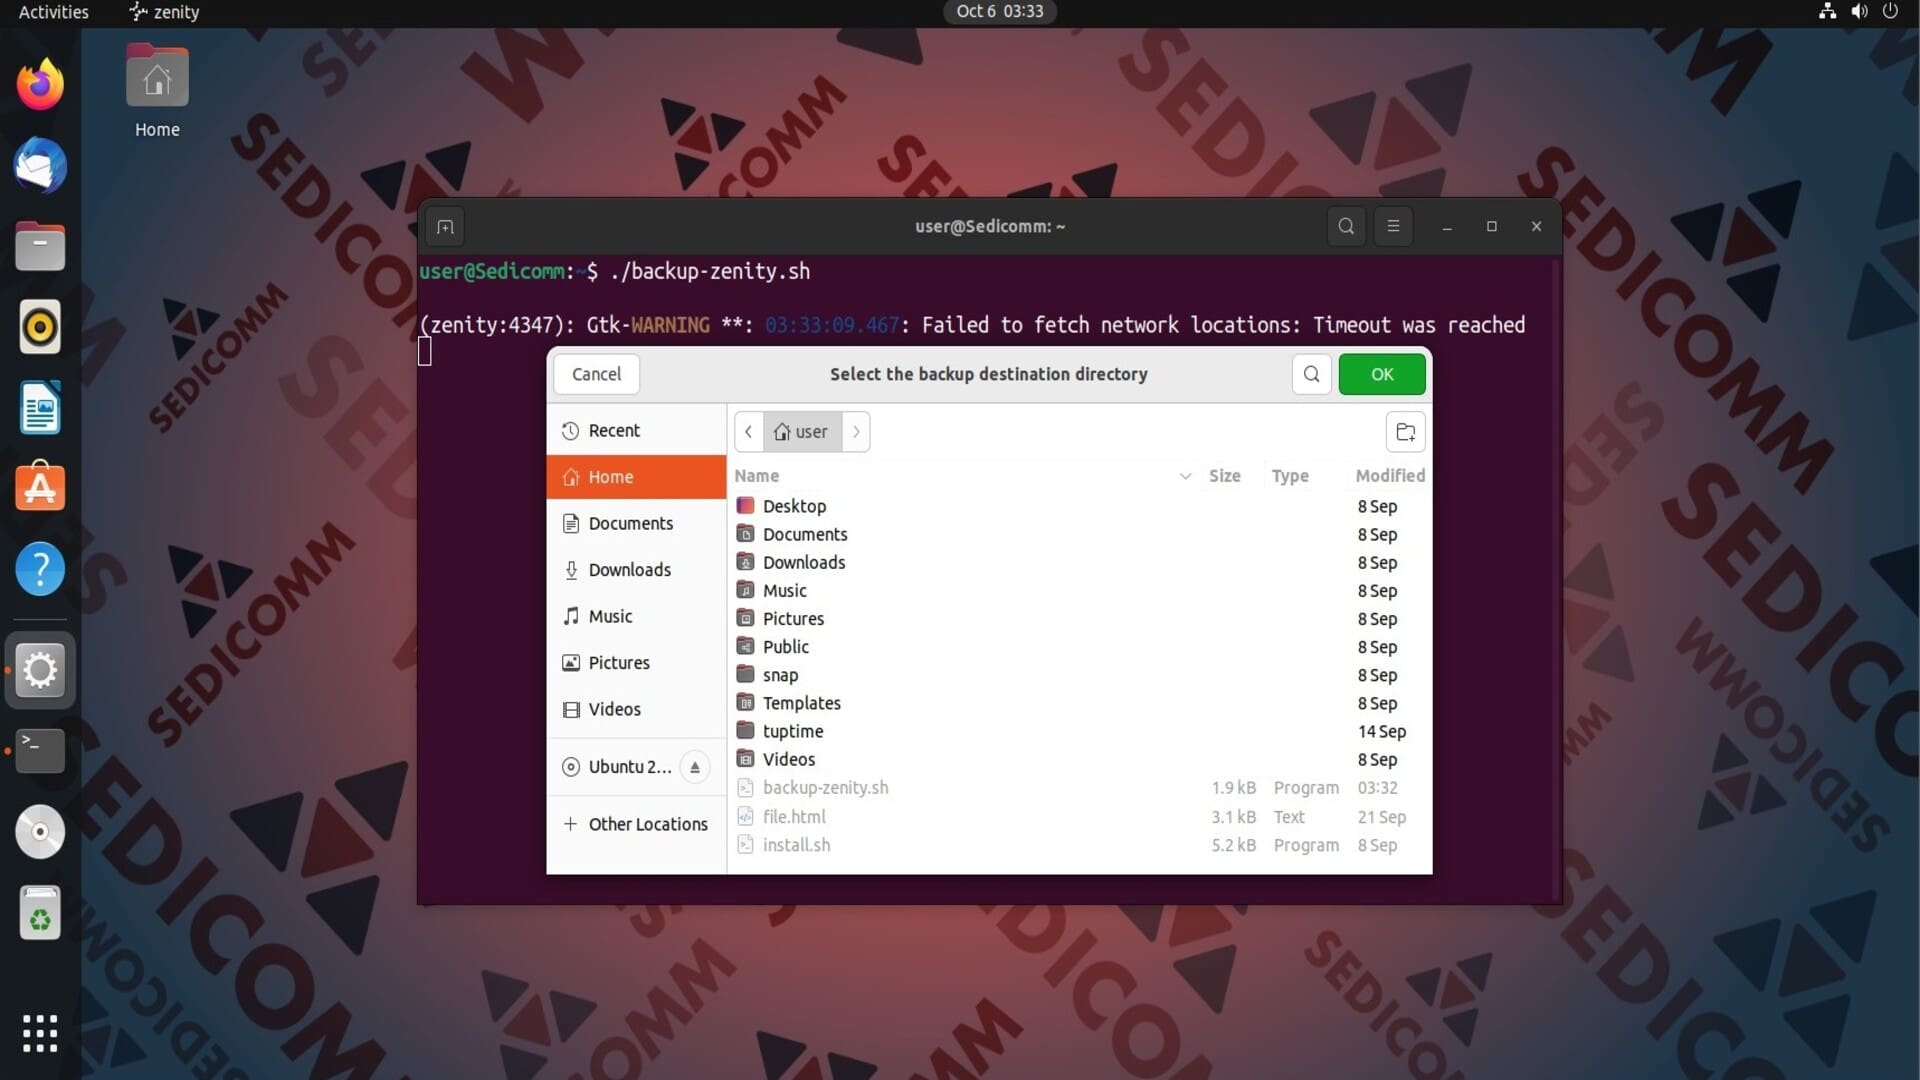Click the Modified column header
The height and width of the screenshot is (1080, 1920).
[1389, 476]
